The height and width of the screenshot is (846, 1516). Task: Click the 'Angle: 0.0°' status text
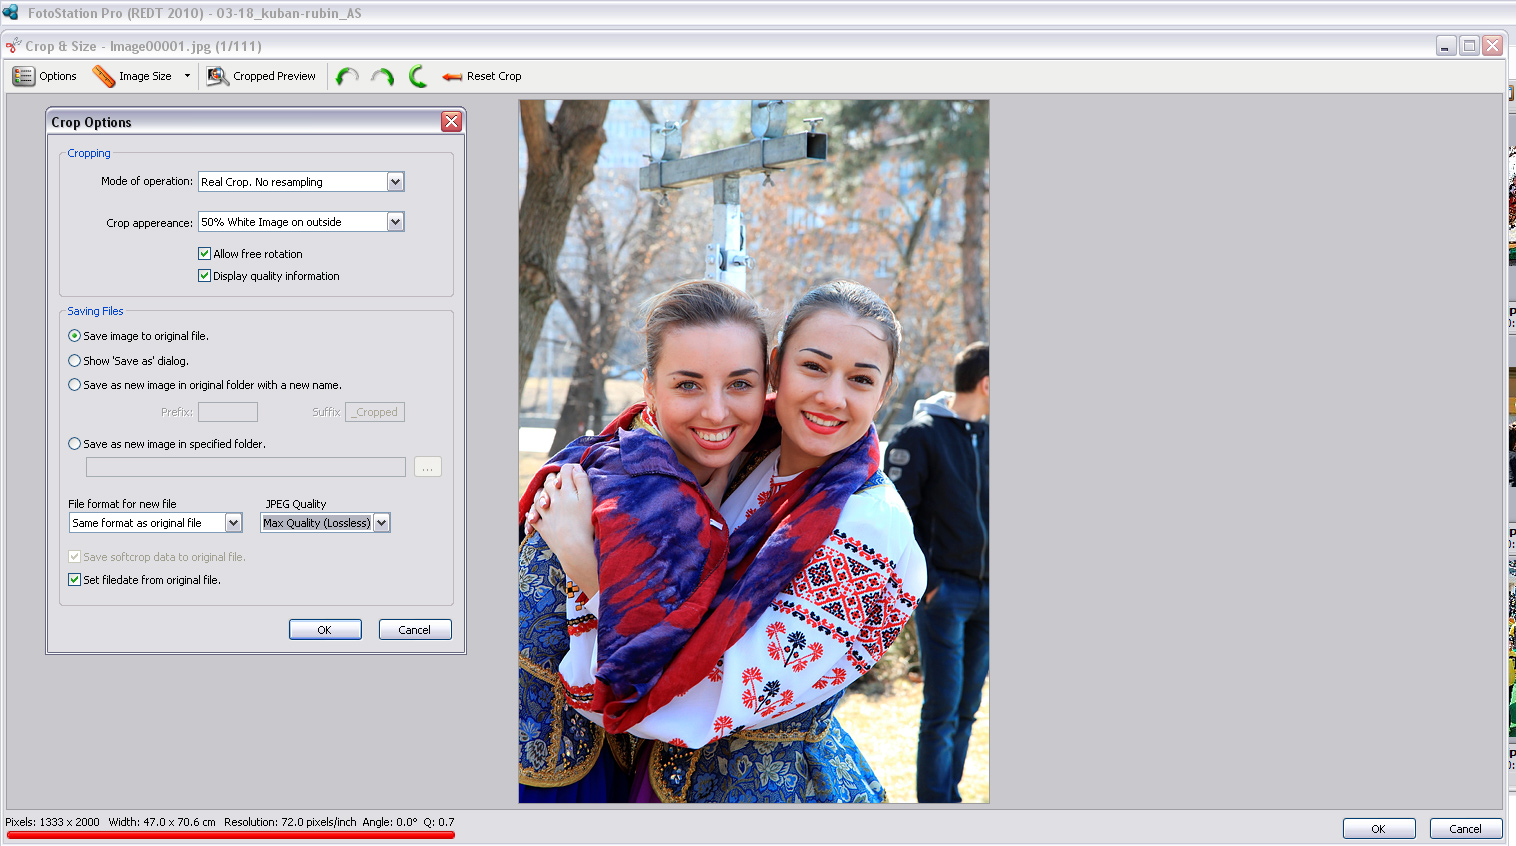390,822
